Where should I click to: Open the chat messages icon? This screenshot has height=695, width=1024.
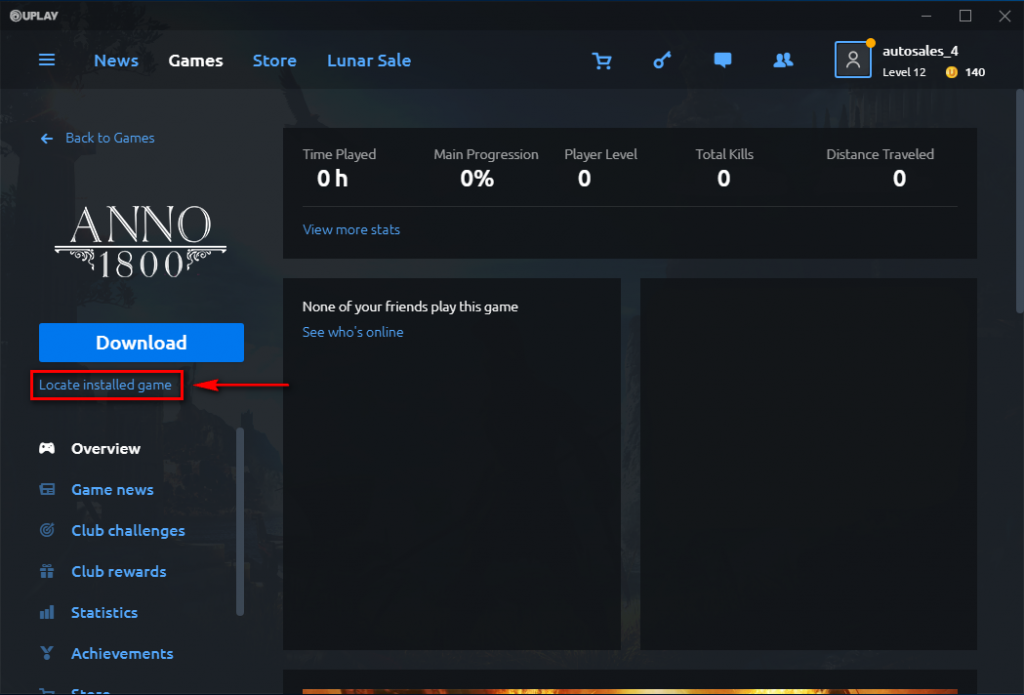[722, 61]
